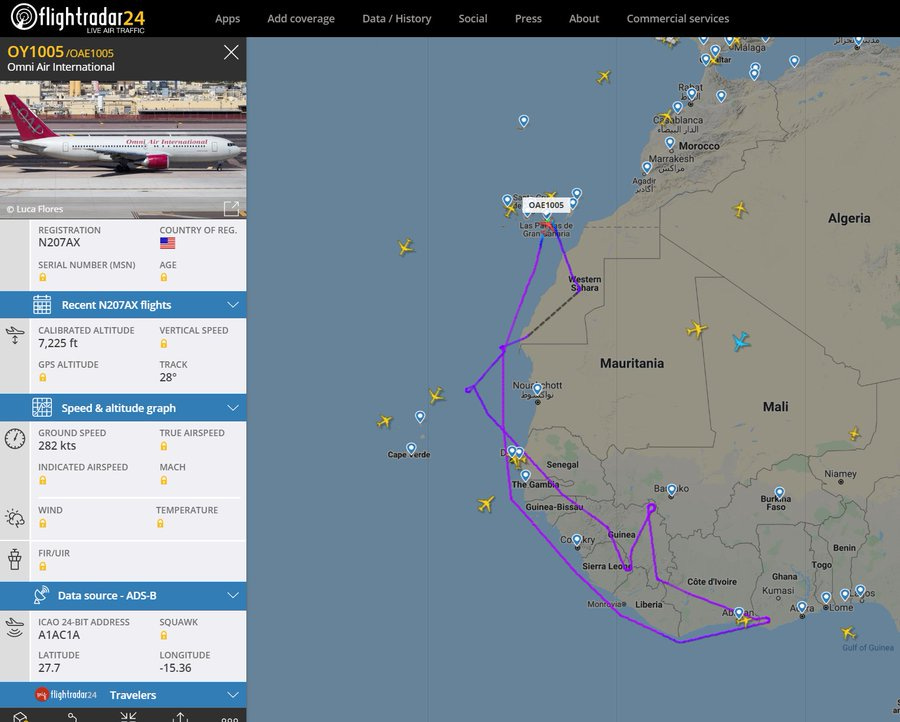Click the 282 kts ground speed value
This screenshot has width=900, height=722.
pos(57,445)
